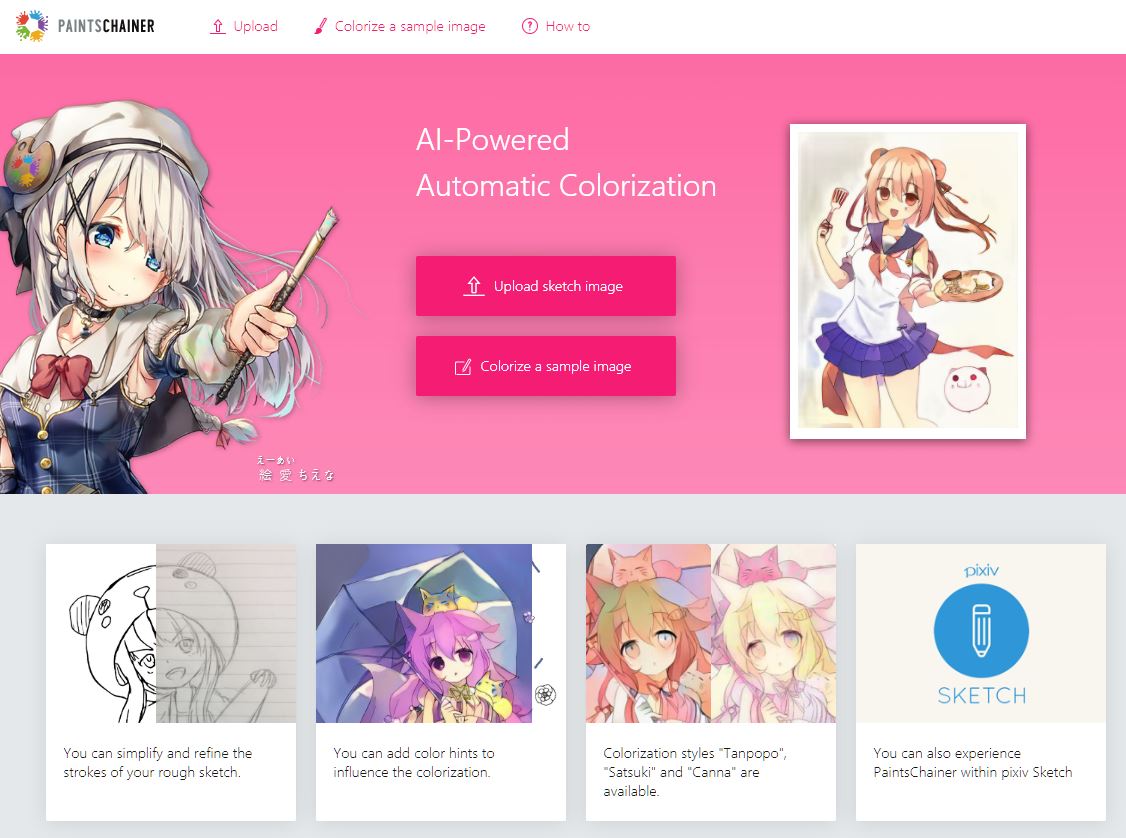Click the flower stamp icon beside umbrella image

[546, 694]
